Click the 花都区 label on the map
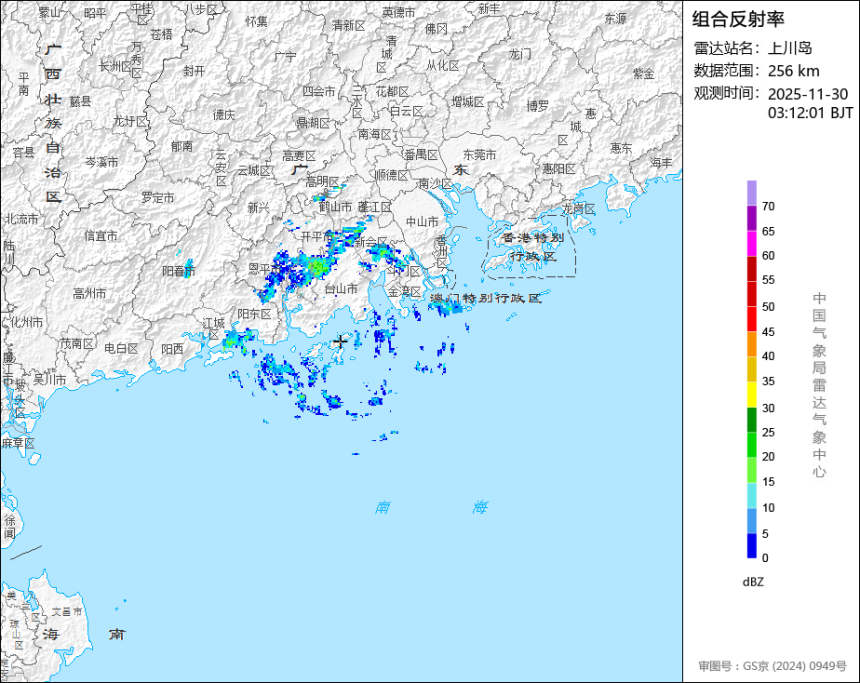 [x=392, y=92]
